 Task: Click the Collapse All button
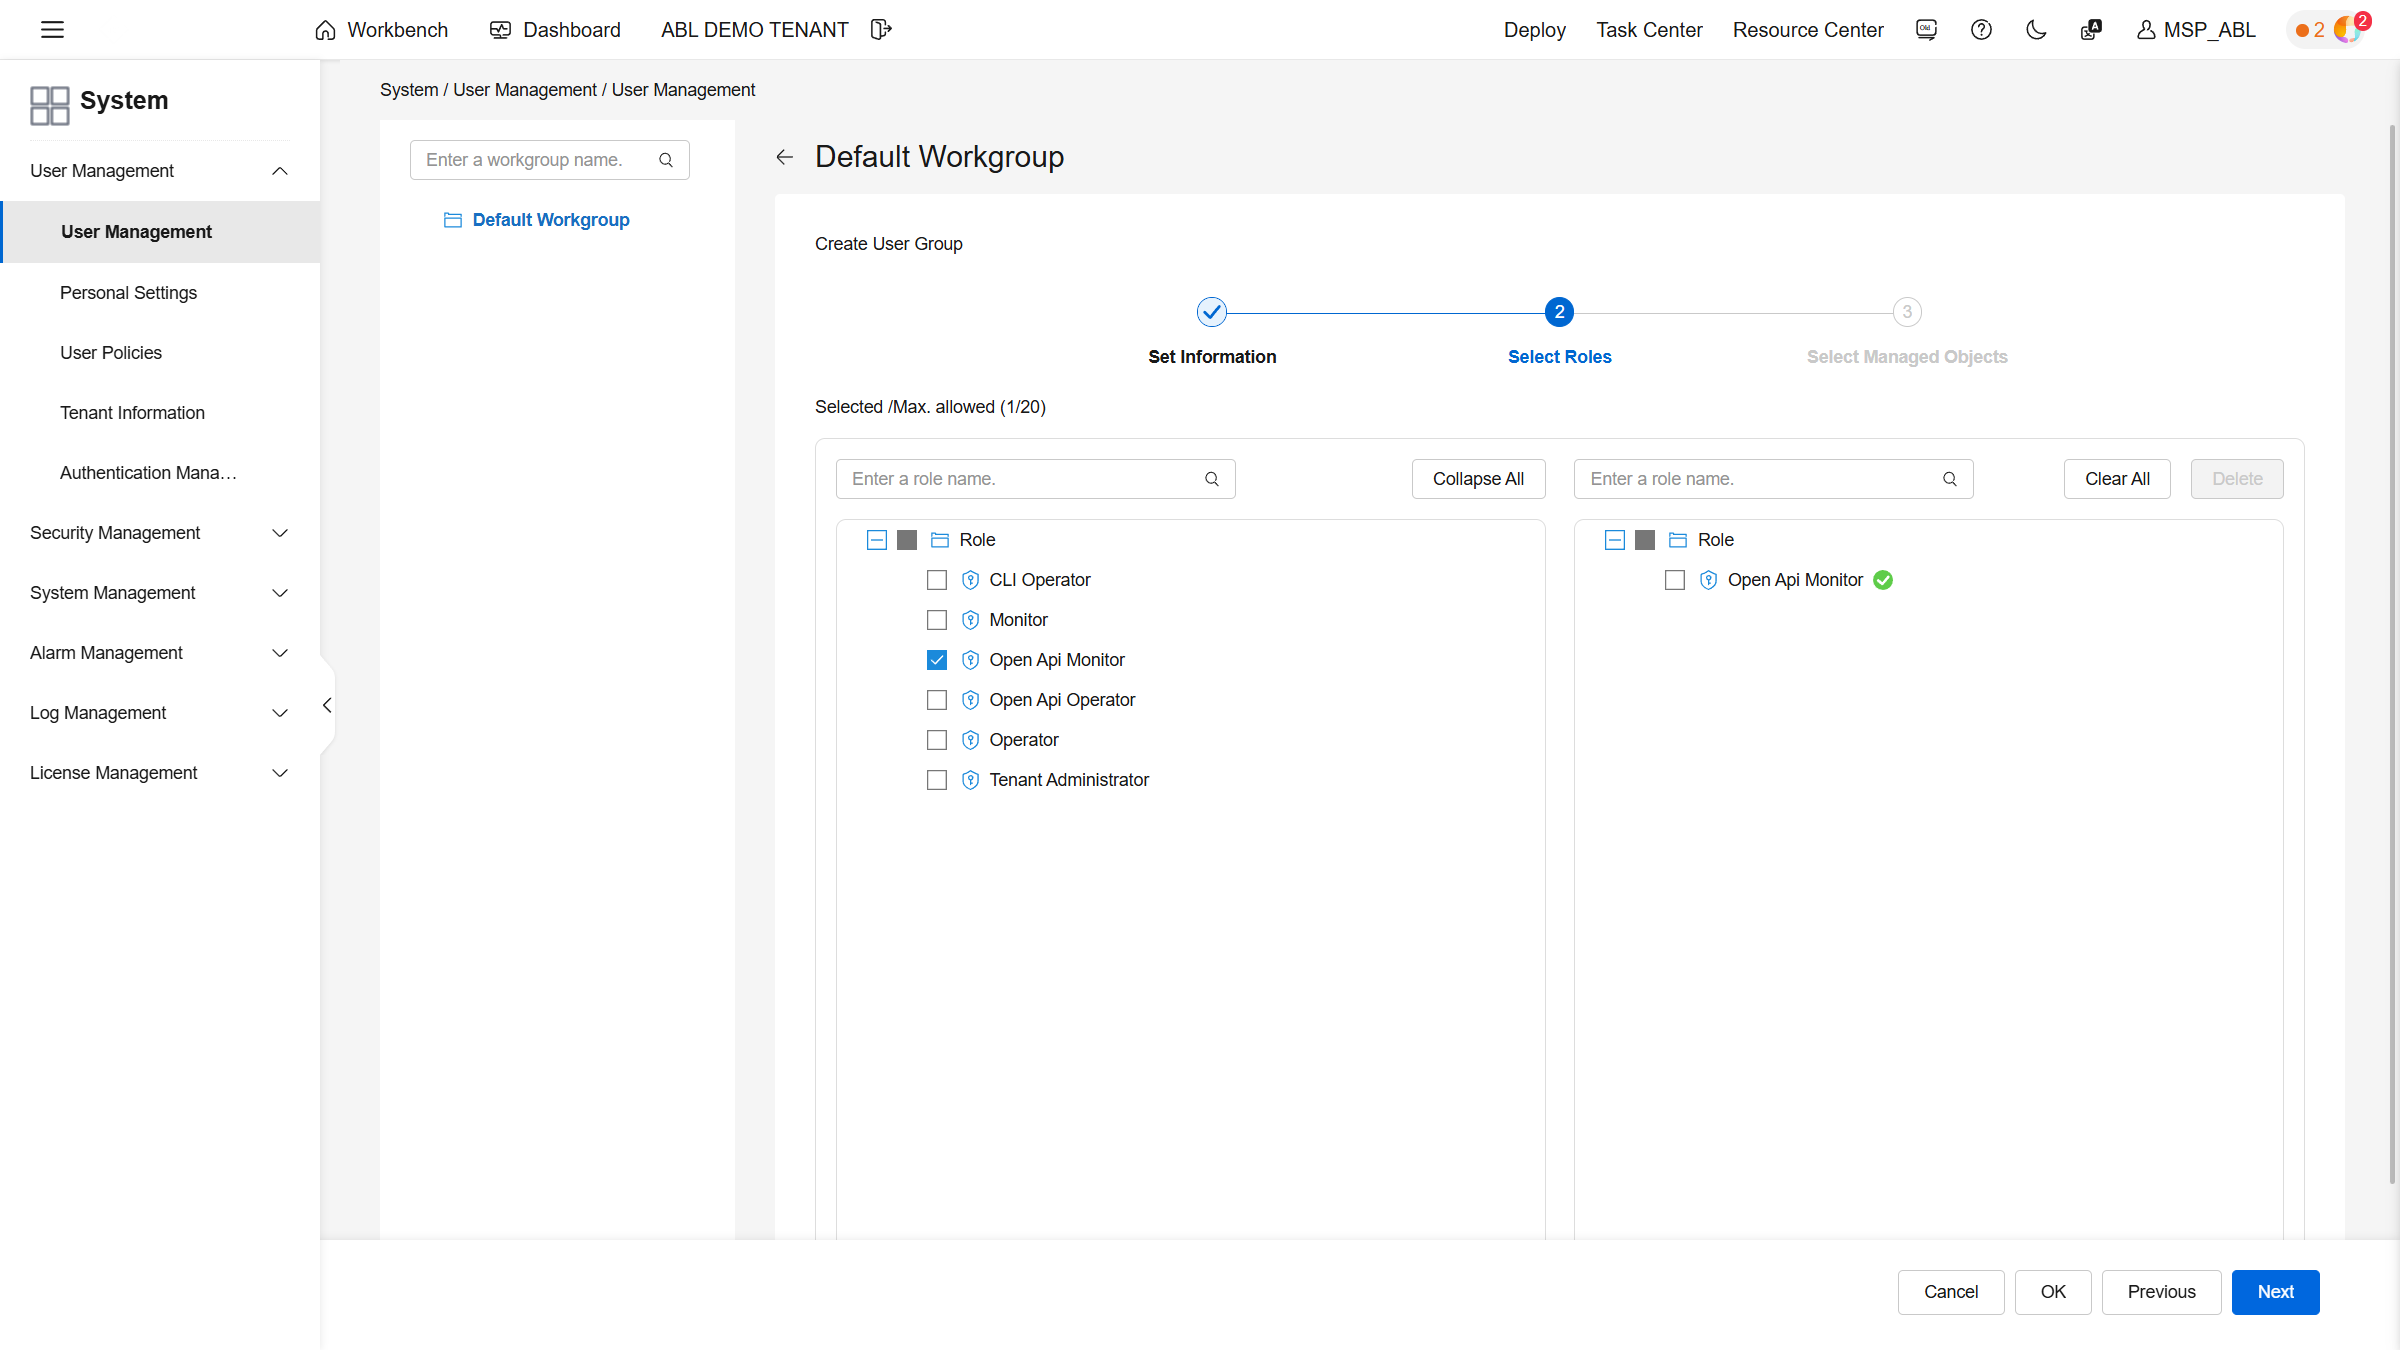click(1478, 479)
